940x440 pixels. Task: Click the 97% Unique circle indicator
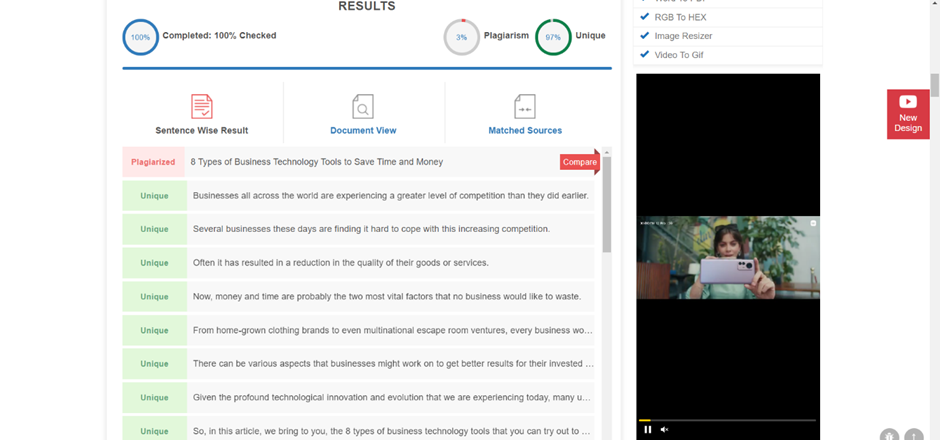coord(553,37)
